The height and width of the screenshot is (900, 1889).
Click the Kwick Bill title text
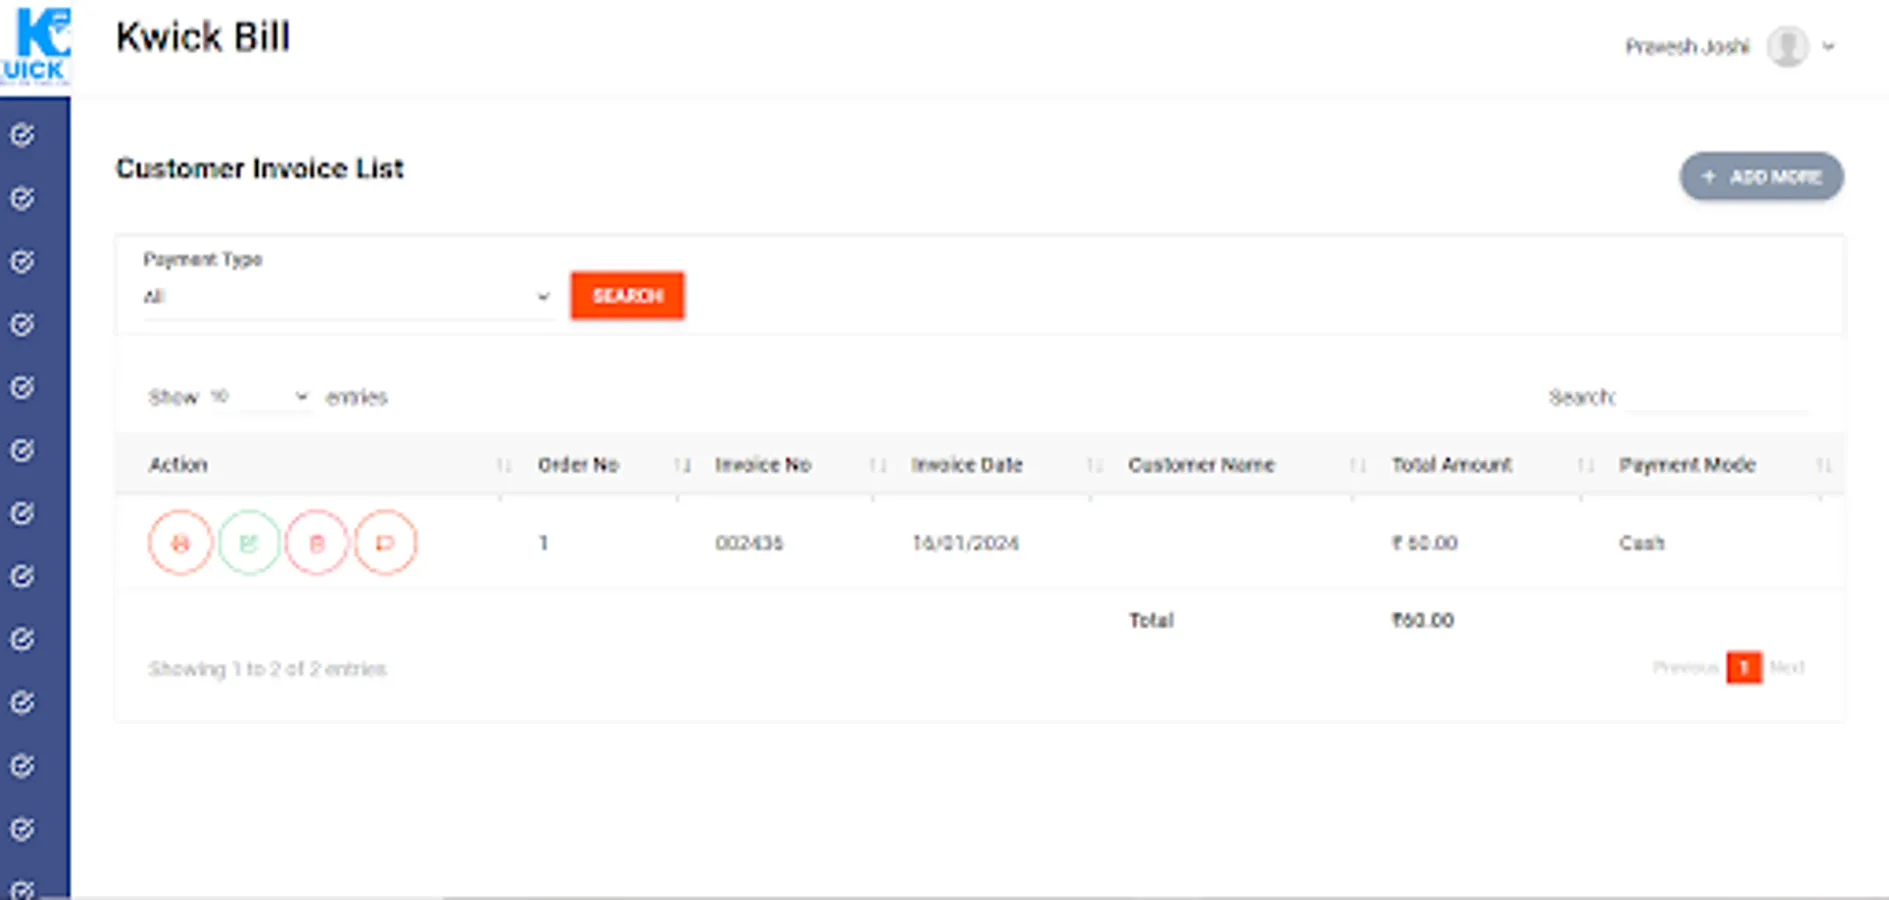[203, 37]
